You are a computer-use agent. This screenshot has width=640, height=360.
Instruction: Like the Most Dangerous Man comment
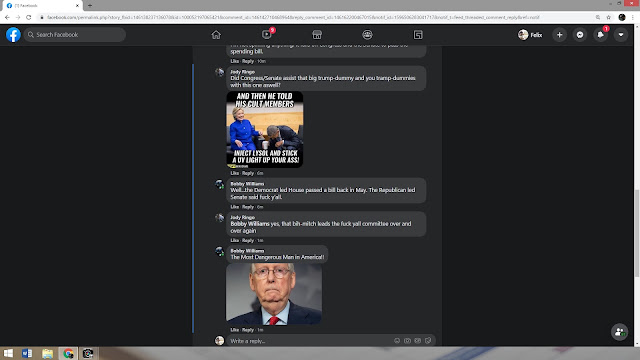point(235,330)
